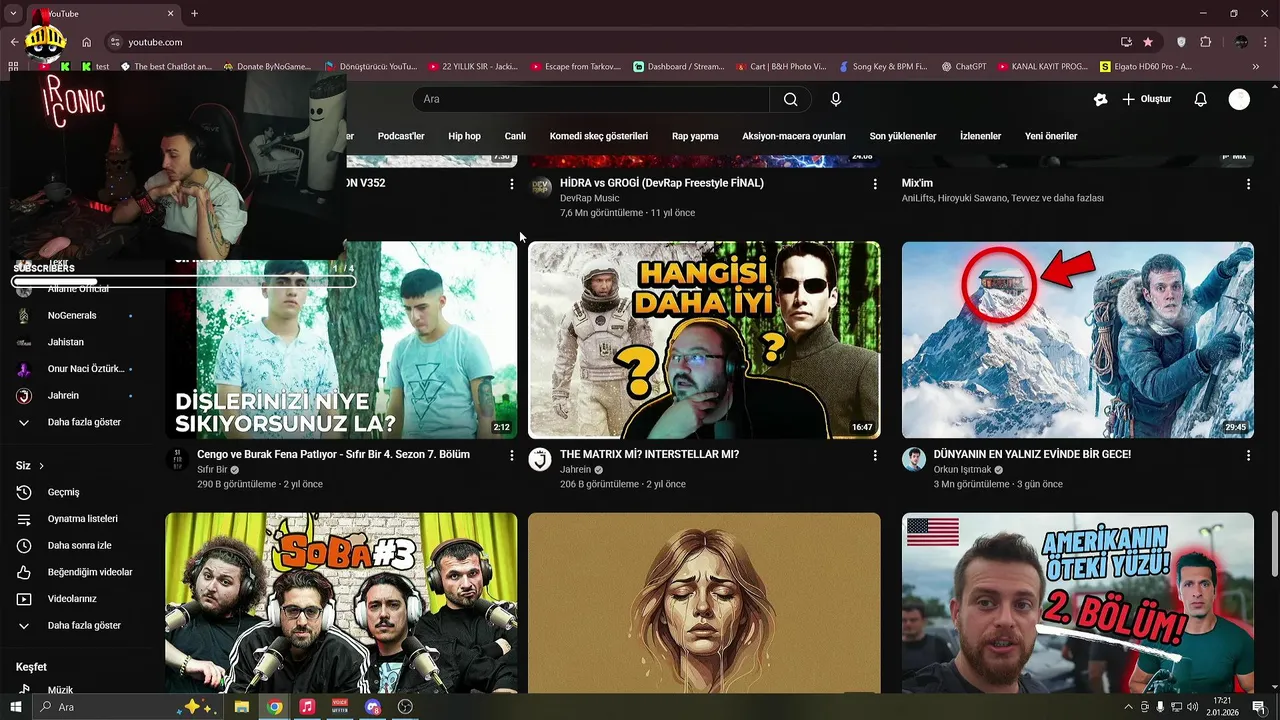
Task: Click the youtube.com address bar
Action: point(610,42)
